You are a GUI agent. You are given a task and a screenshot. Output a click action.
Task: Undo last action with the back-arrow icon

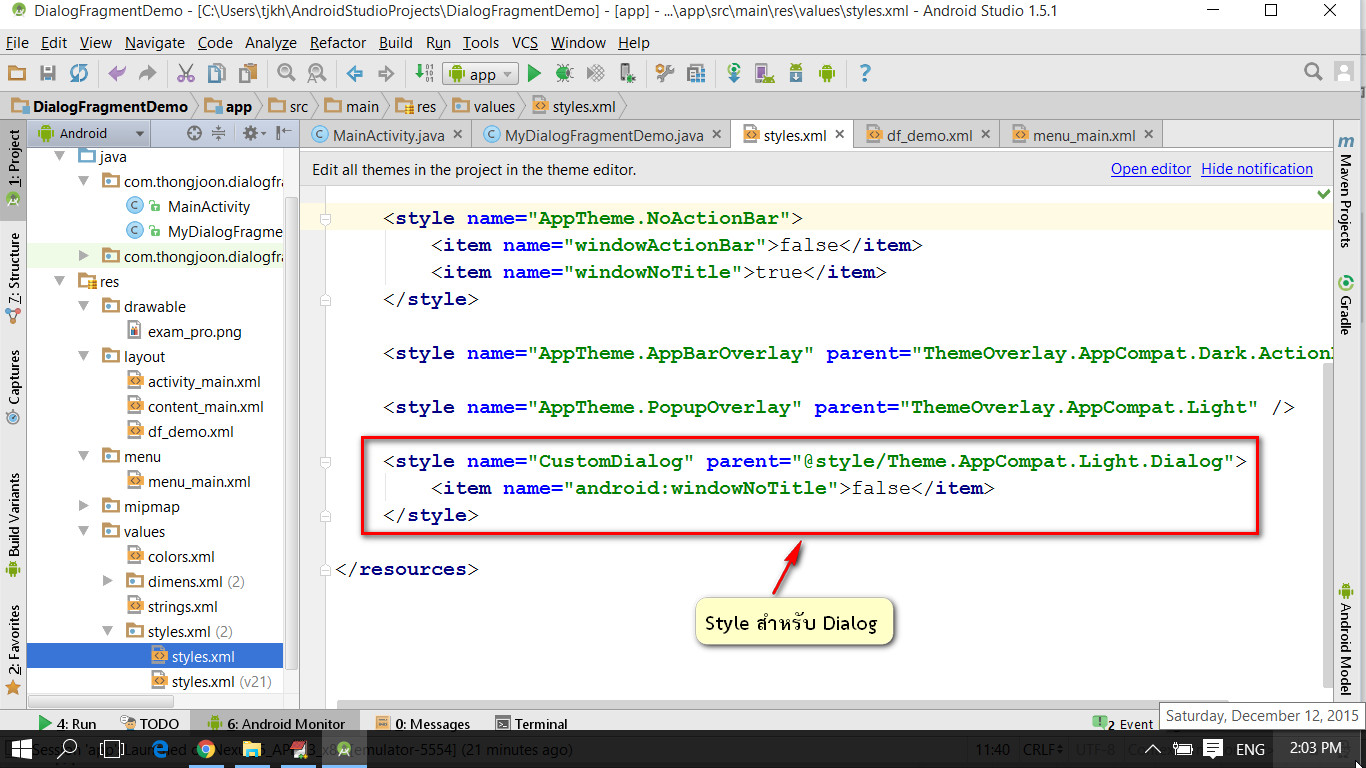(x=116, y=73)
